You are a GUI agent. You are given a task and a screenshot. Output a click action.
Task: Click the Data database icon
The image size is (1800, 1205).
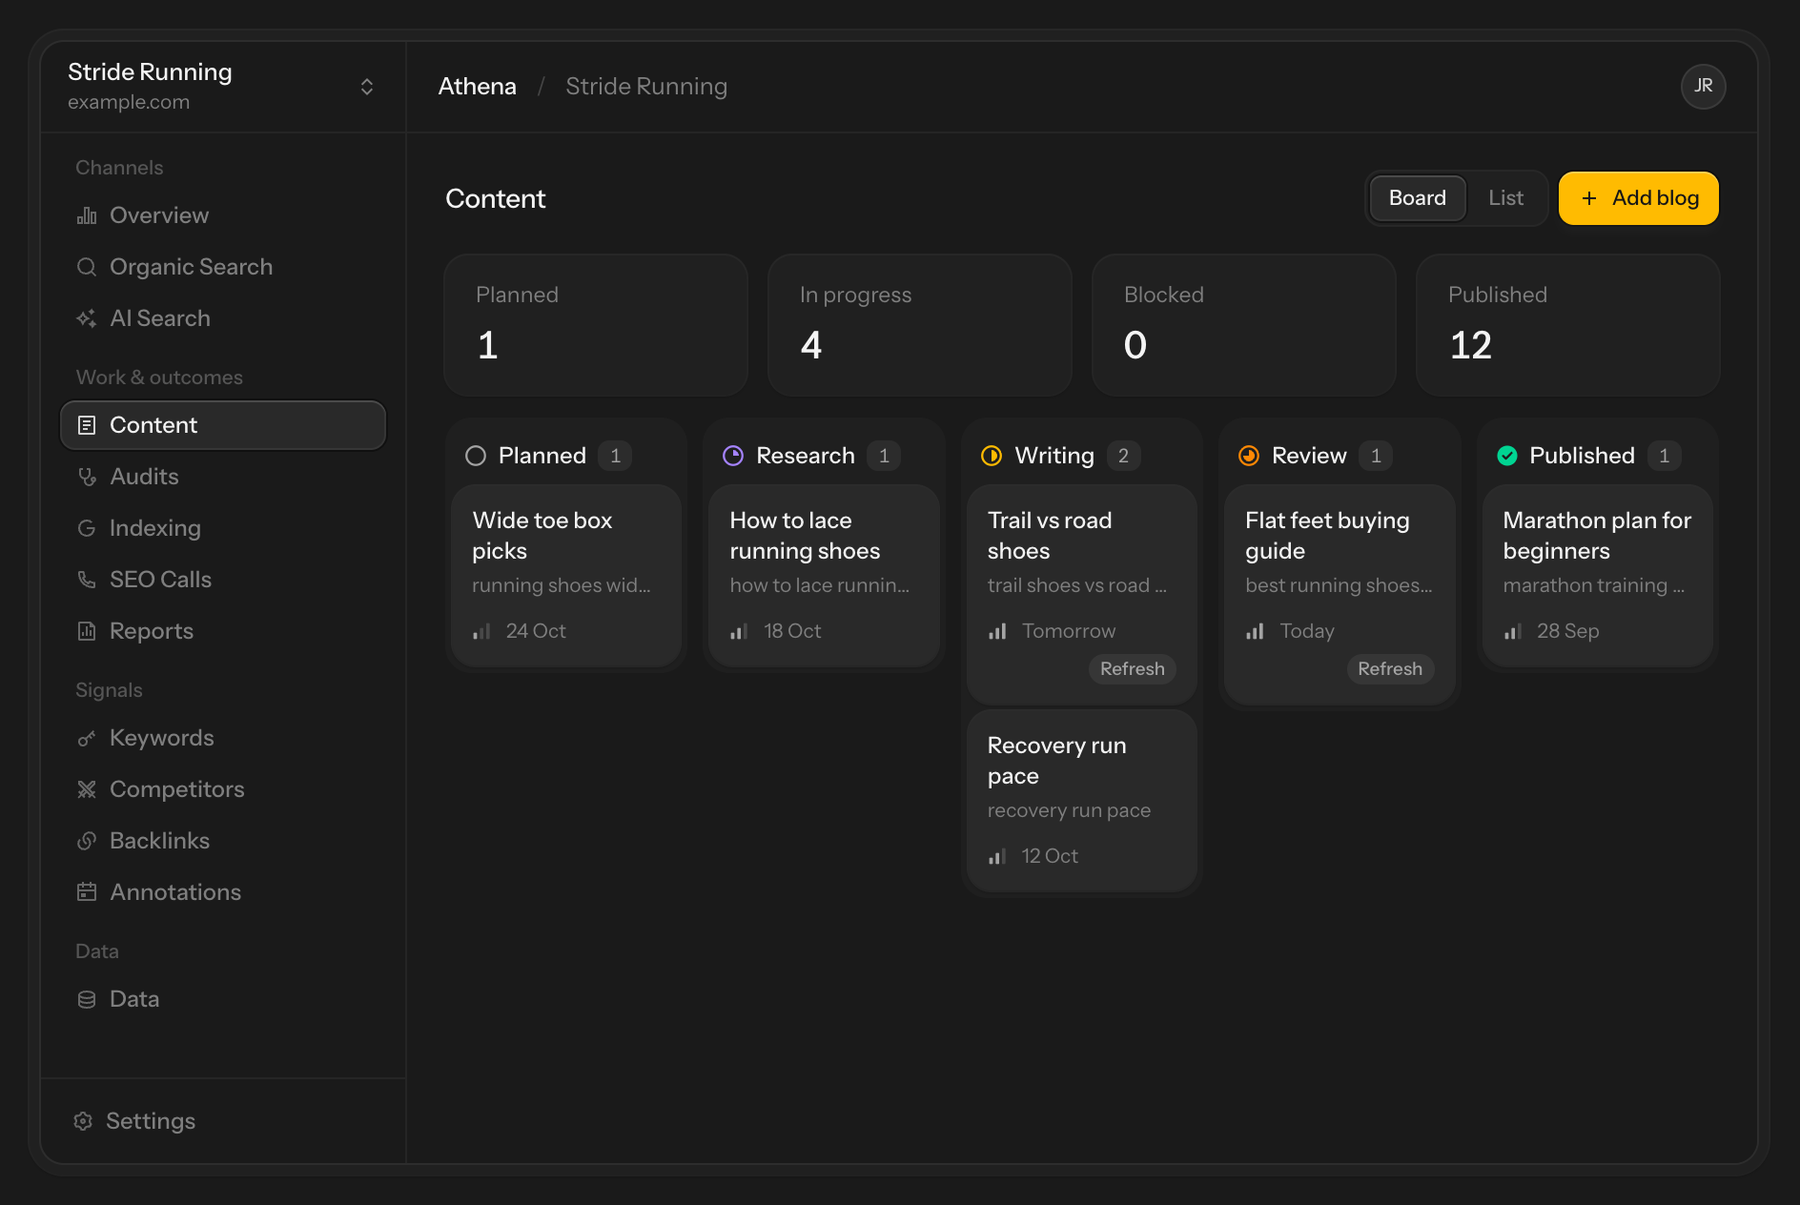87,999
